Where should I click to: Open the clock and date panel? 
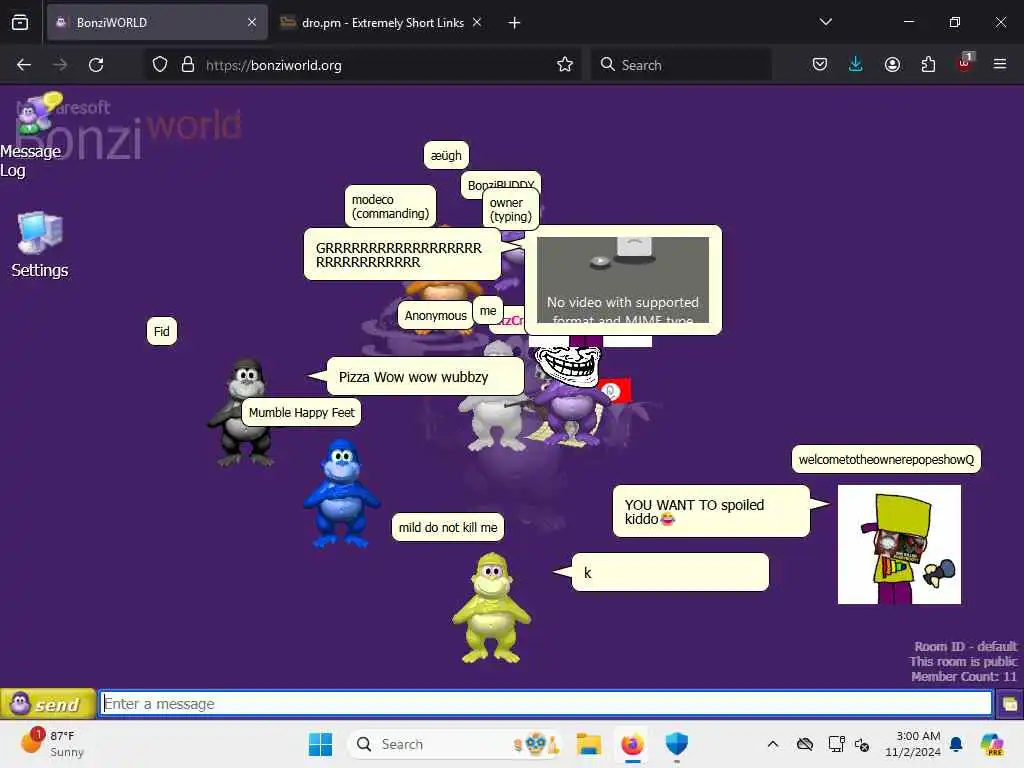912,744
